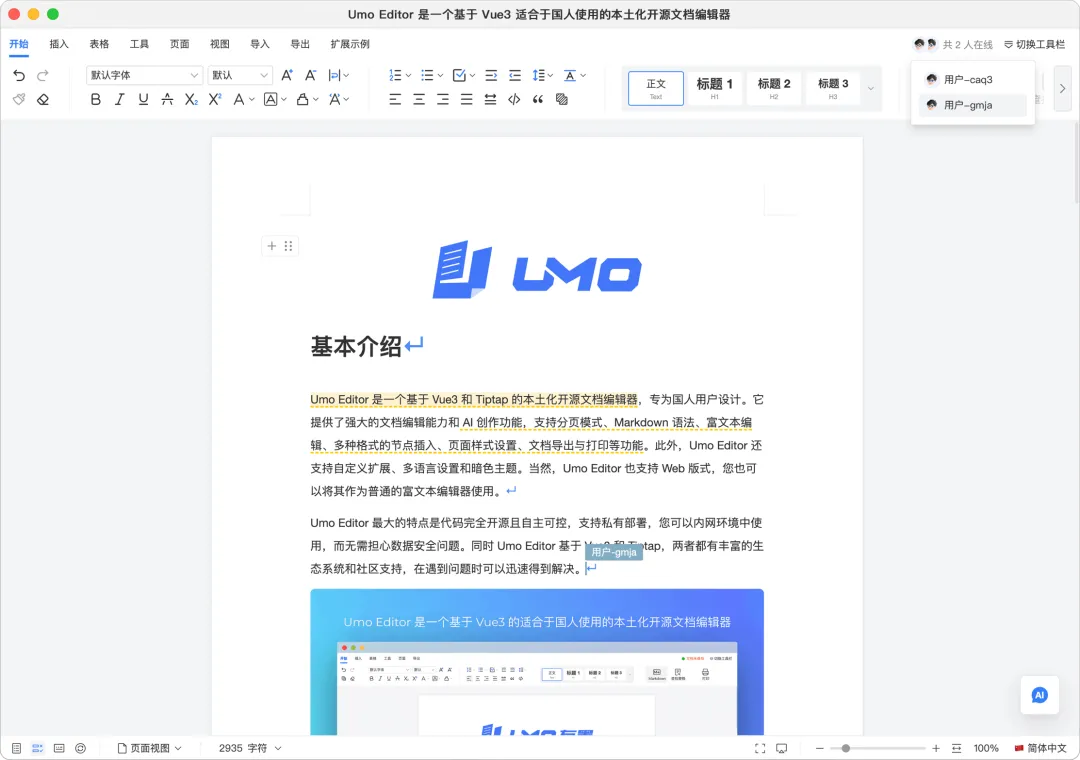The height and width of the screenshot is (760, 1080).
Task: Select user 用户-gmja in online list
Action: (x=973, y=105)
